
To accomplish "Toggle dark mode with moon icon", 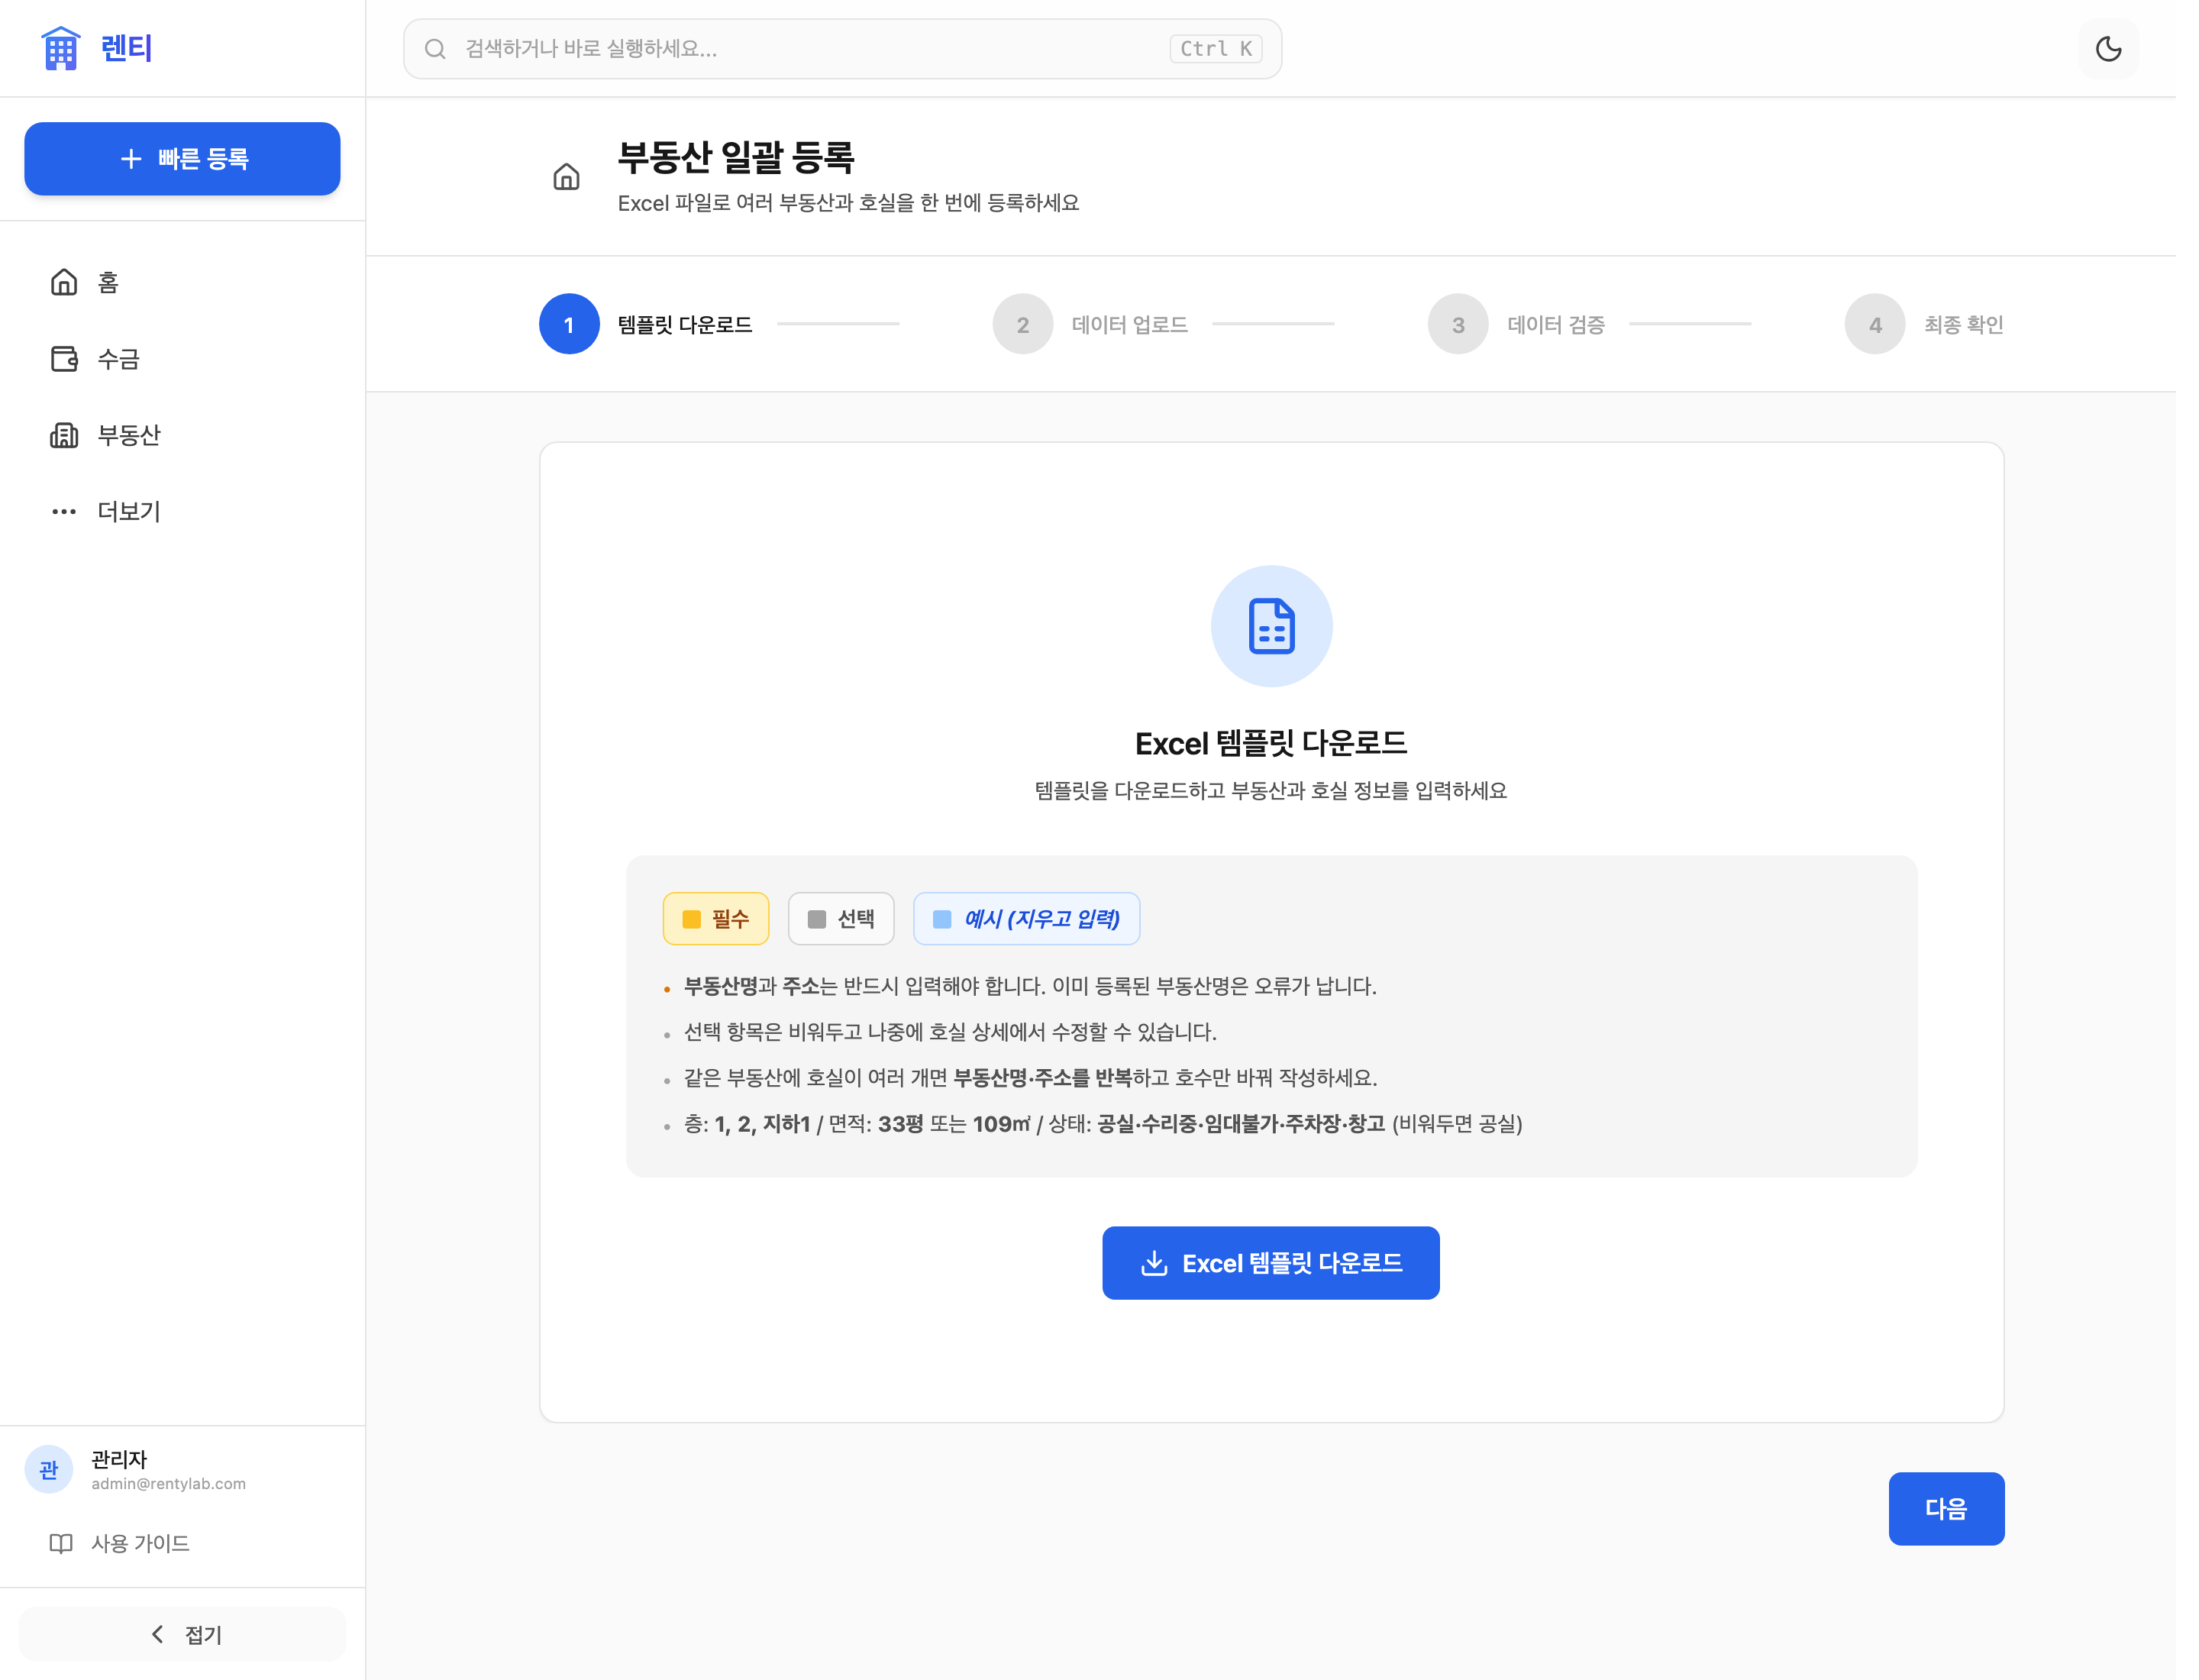I will 2108,49.
